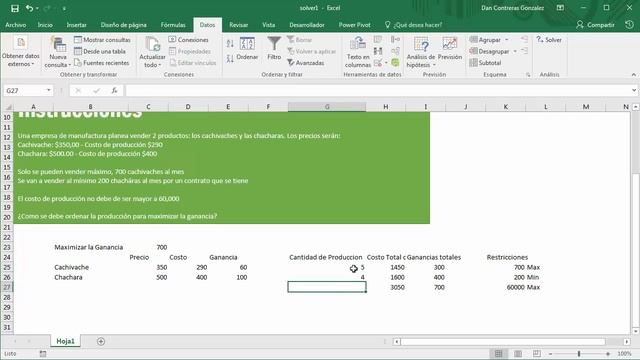The image size is (640, 360).
Task: Expand the Validación de datos dropdown arrow
Action: (386, 63)
